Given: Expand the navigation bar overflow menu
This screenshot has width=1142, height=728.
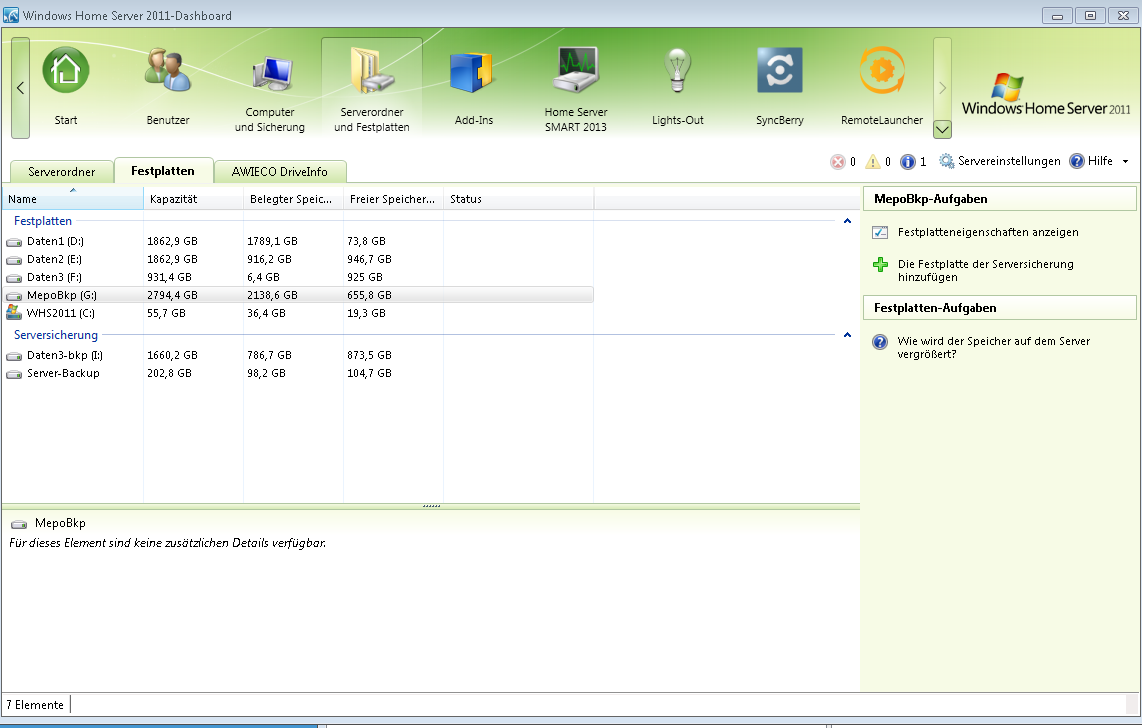Looking at the screenshot, I should pos(942,130).
